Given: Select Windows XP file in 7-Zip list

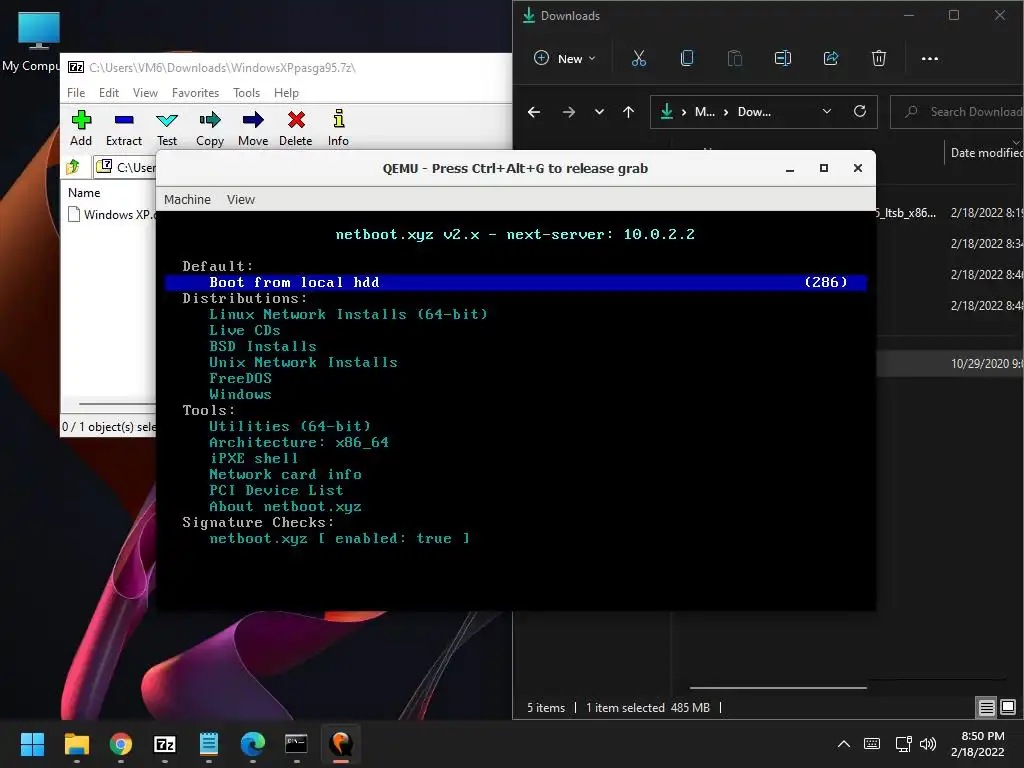Looking at the screenshot, I should (x=110, y=214).
